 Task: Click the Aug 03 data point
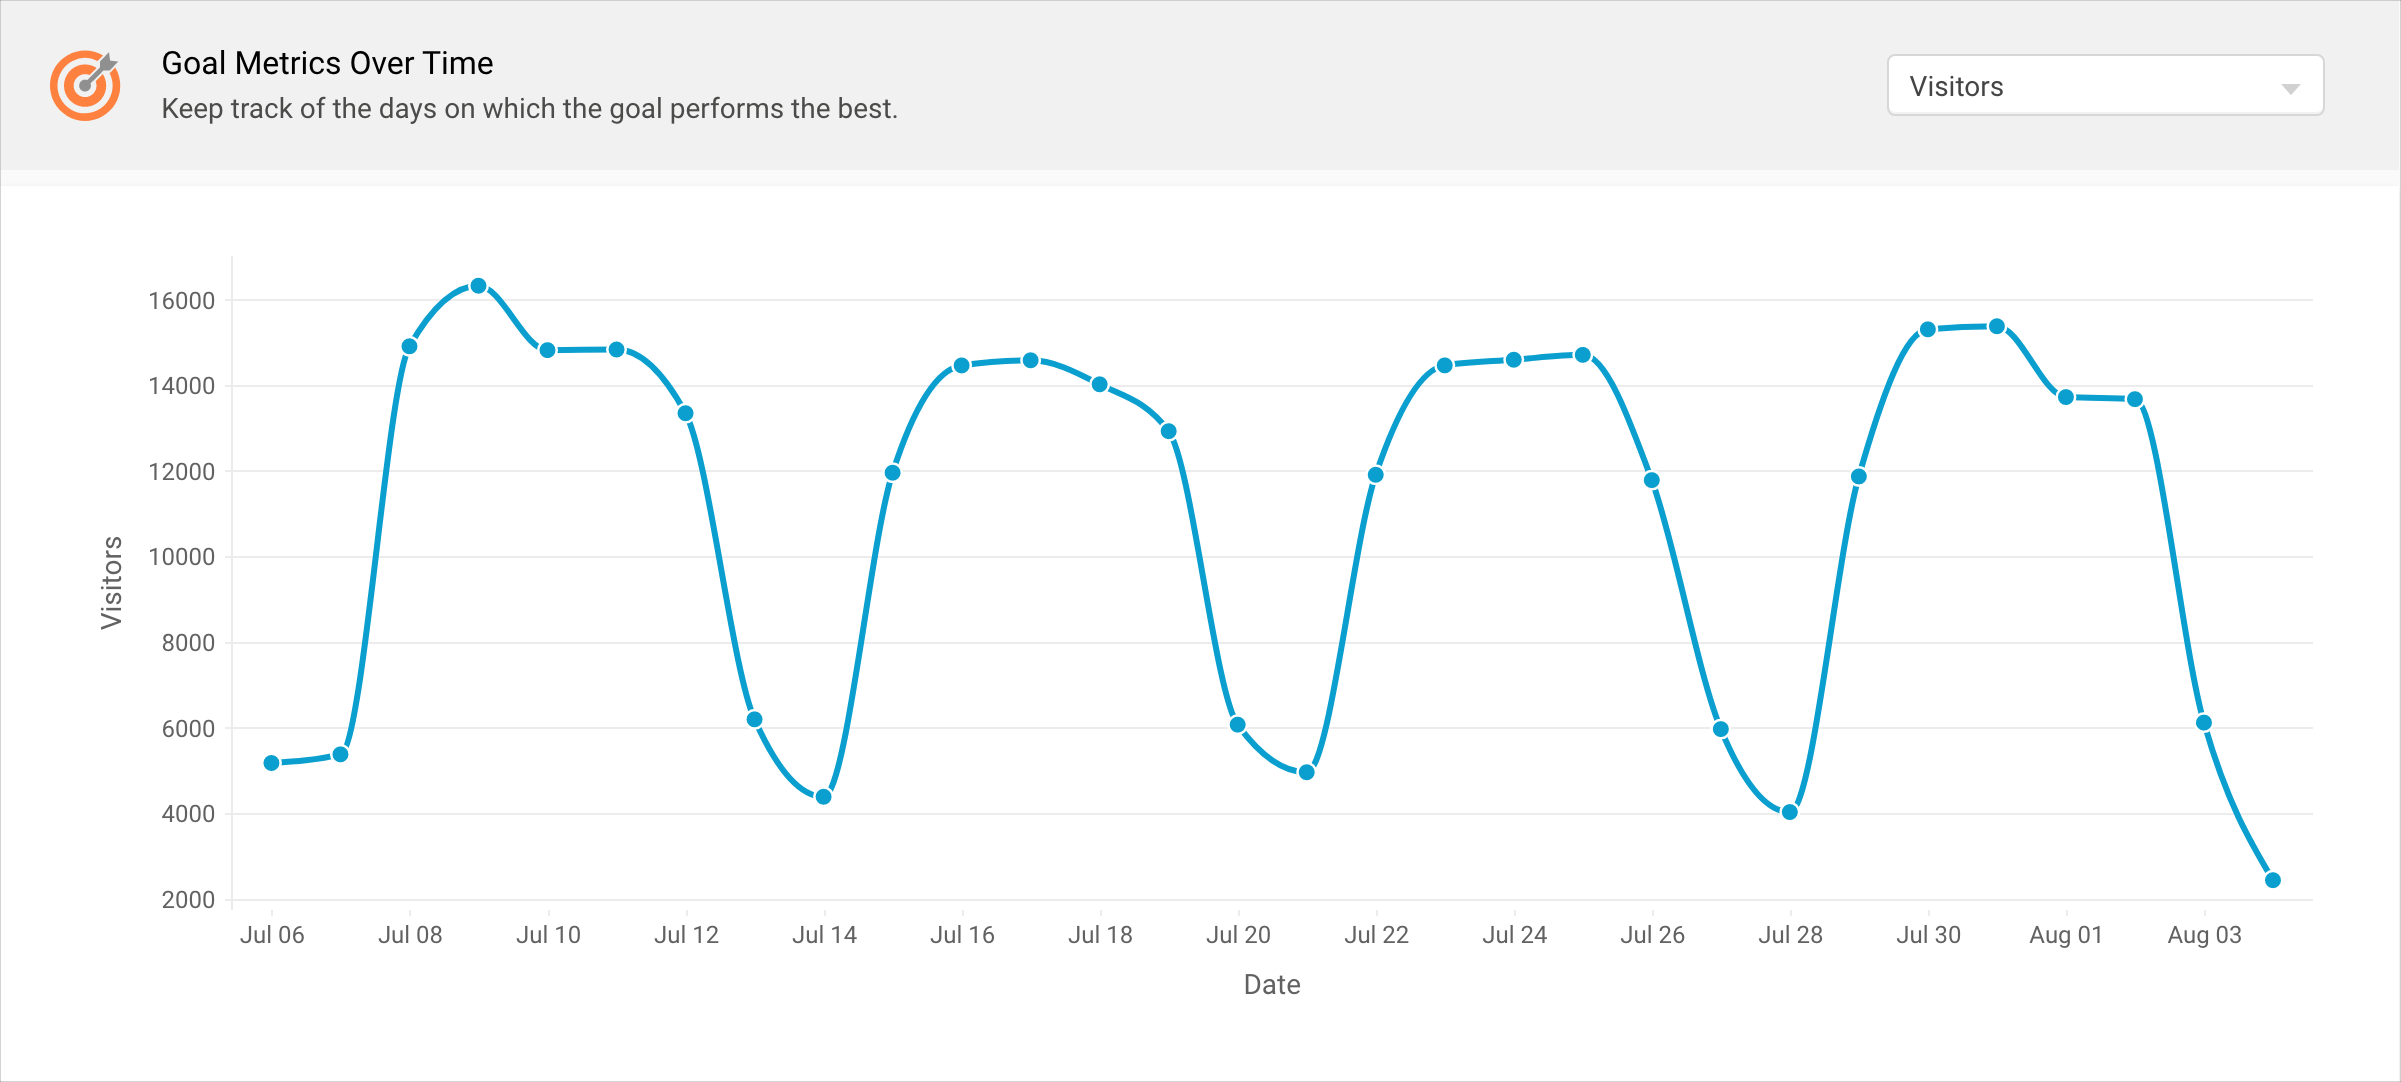click(x=2204, y=723)
